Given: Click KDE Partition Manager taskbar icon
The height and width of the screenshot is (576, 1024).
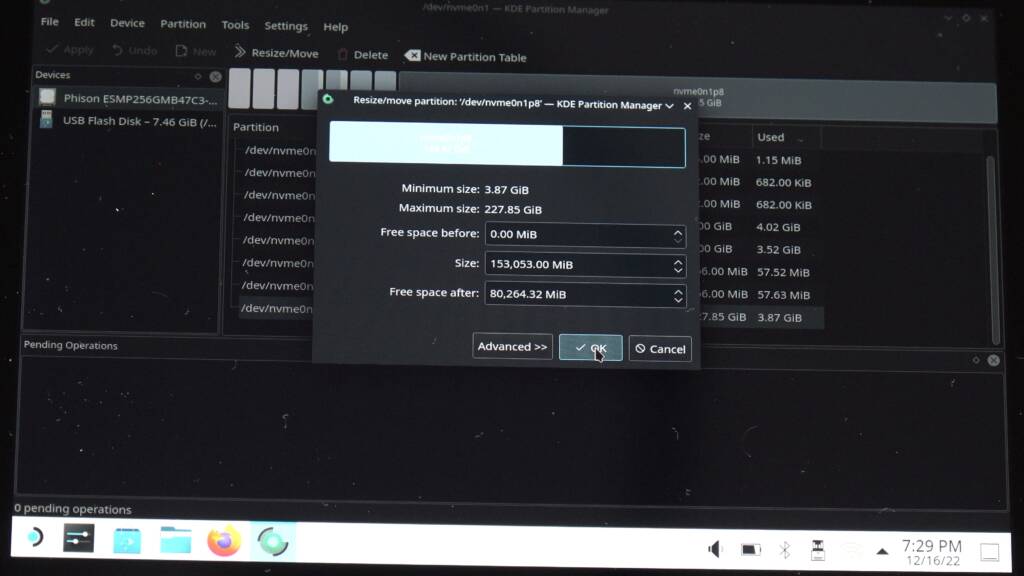Looking at the screenshot, I should tap(272, 542).
